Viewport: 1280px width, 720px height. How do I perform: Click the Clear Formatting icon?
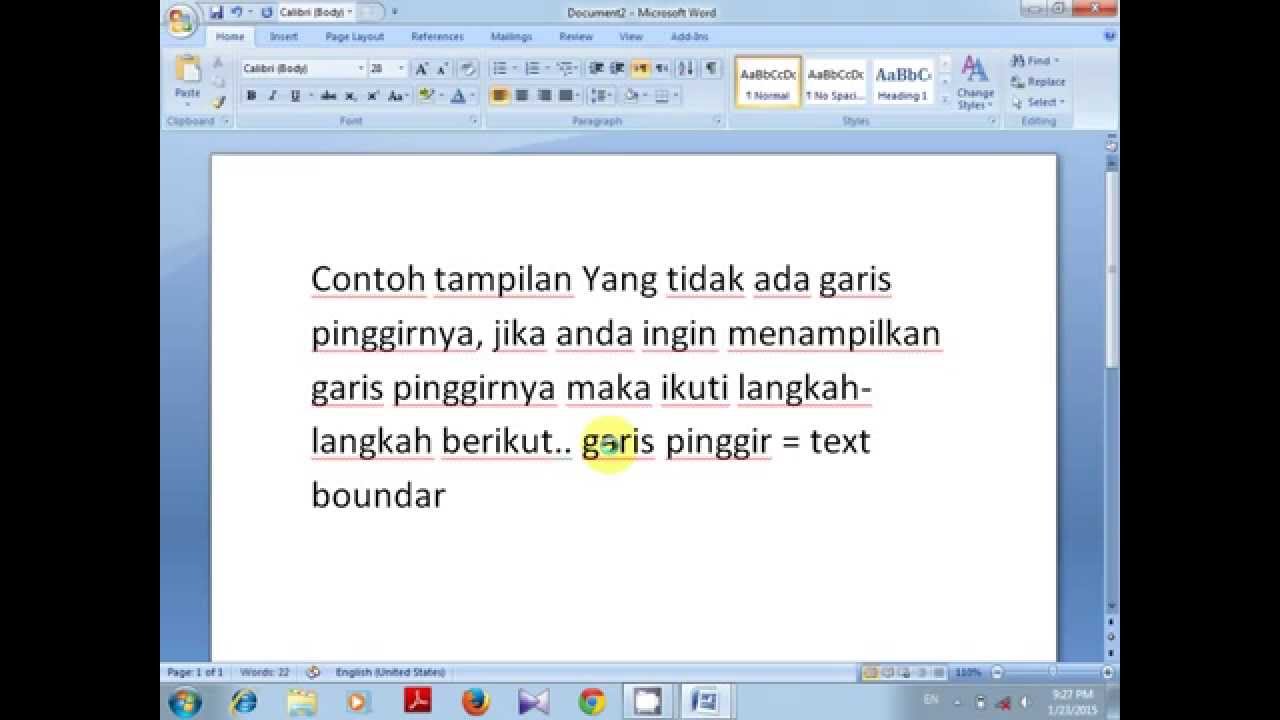[467, 69]
